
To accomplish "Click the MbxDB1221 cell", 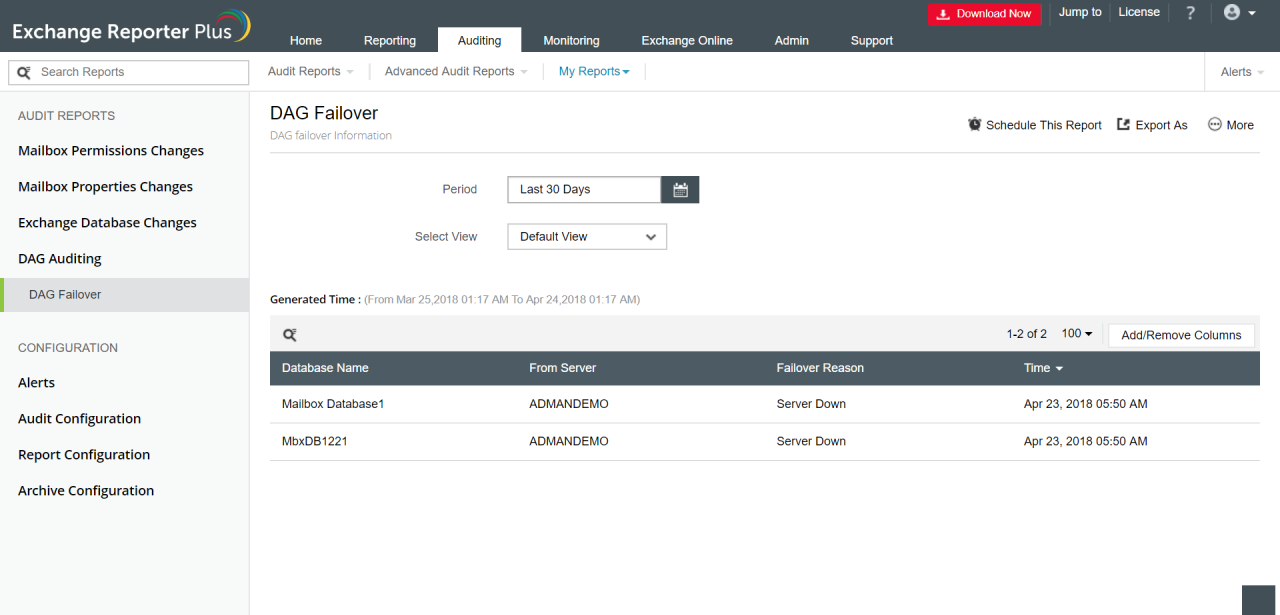I will [314, 441].
